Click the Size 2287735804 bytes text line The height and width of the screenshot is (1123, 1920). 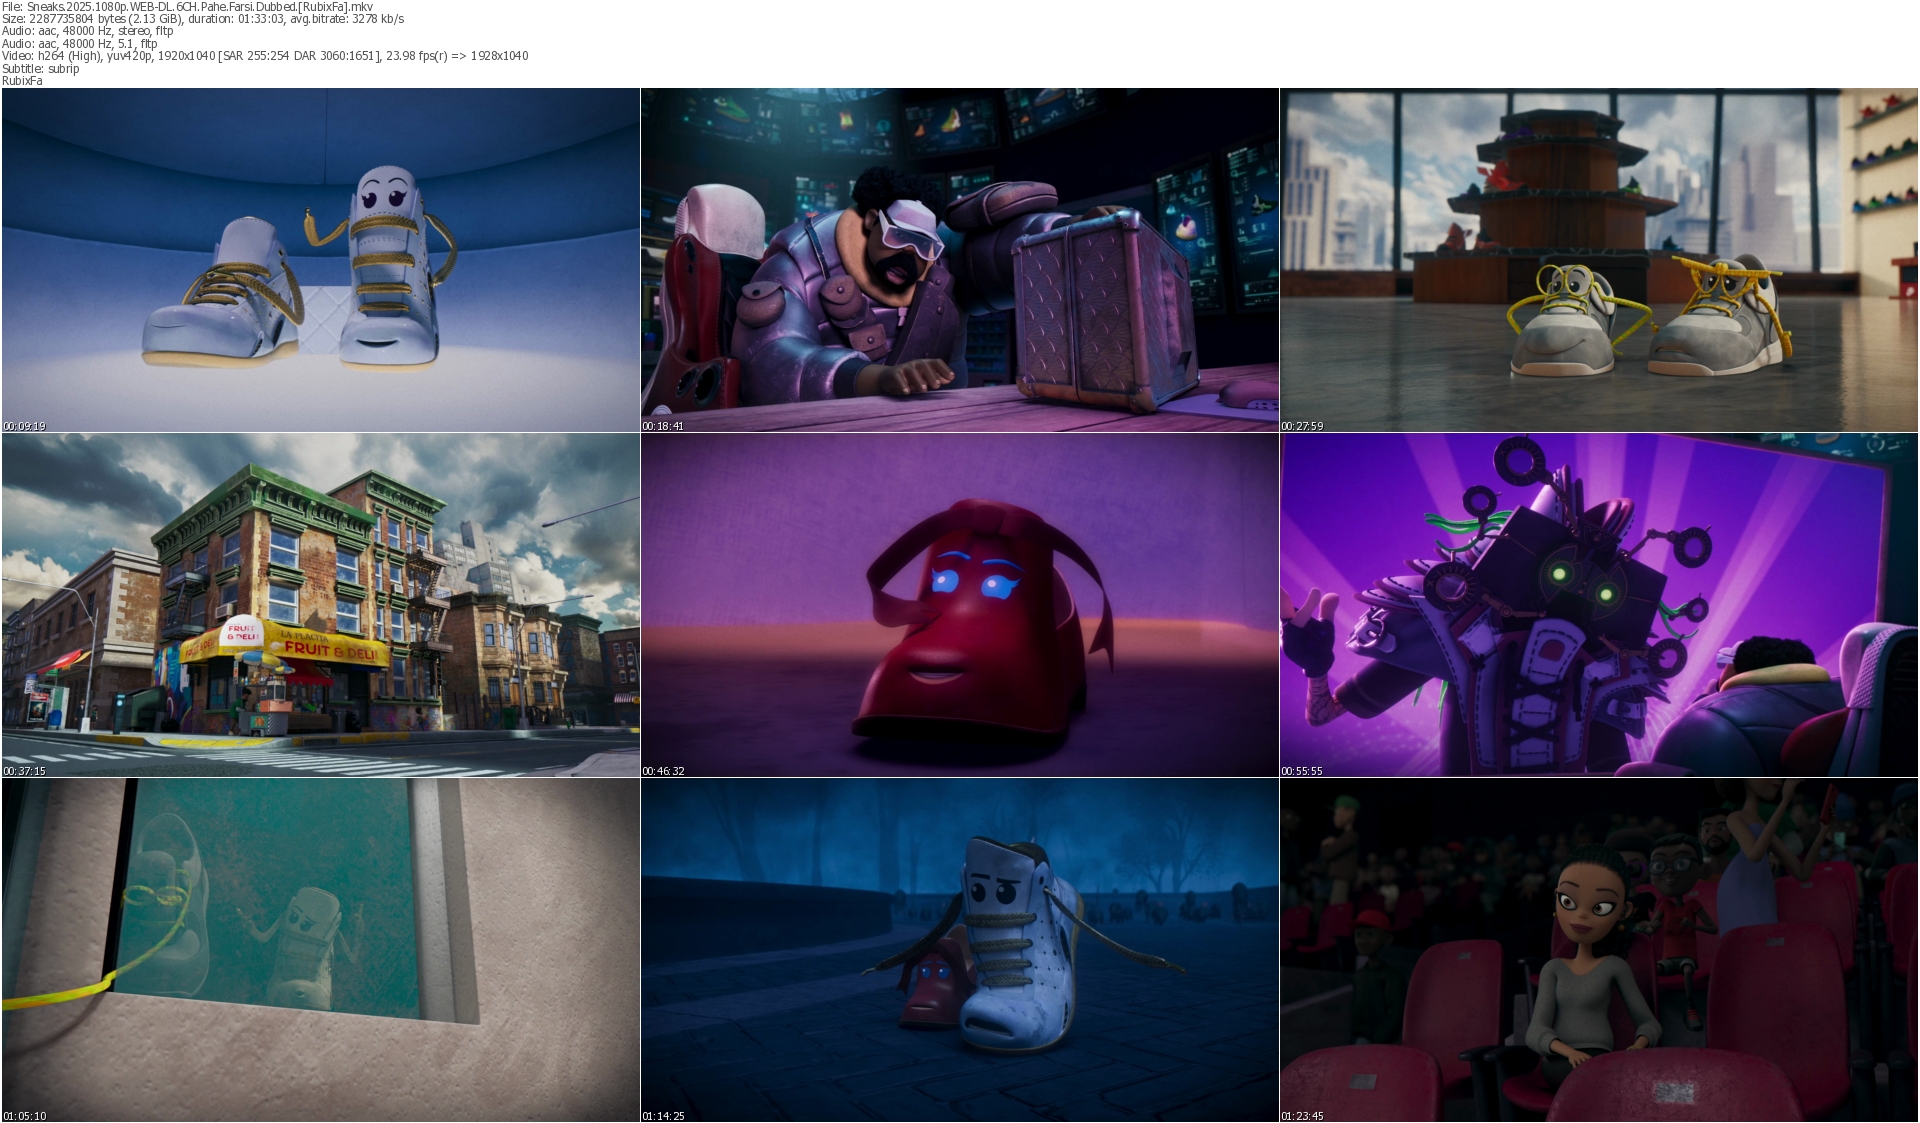[x=203, y=19]
